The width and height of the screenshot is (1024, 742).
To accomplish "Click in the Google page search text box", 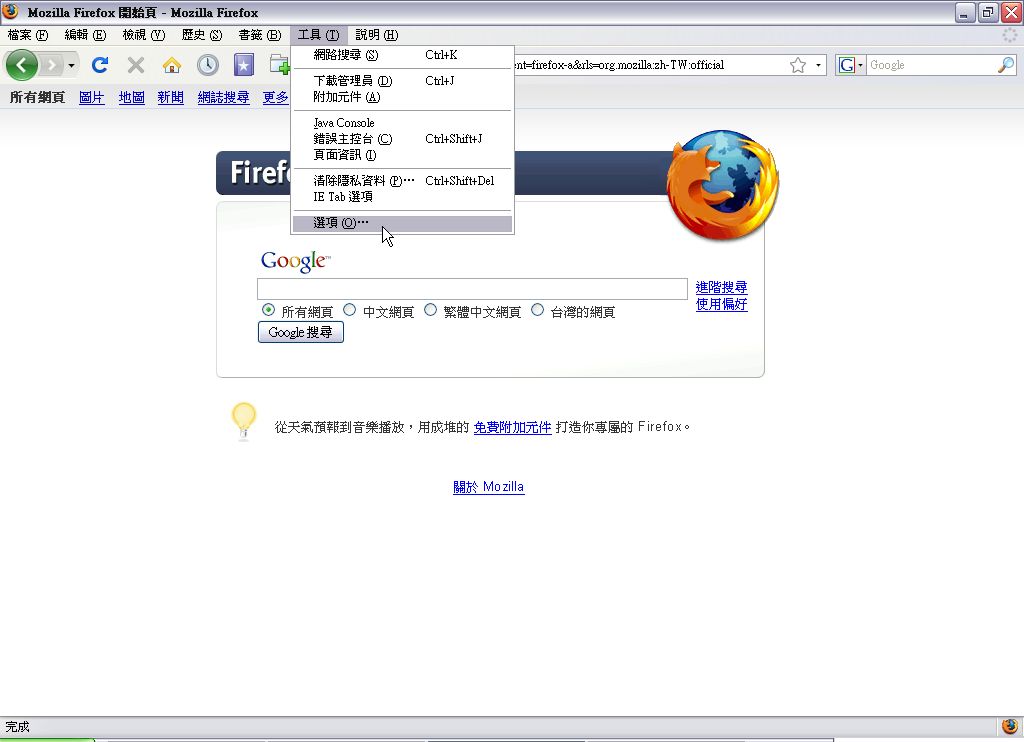I will click(472, 289).
